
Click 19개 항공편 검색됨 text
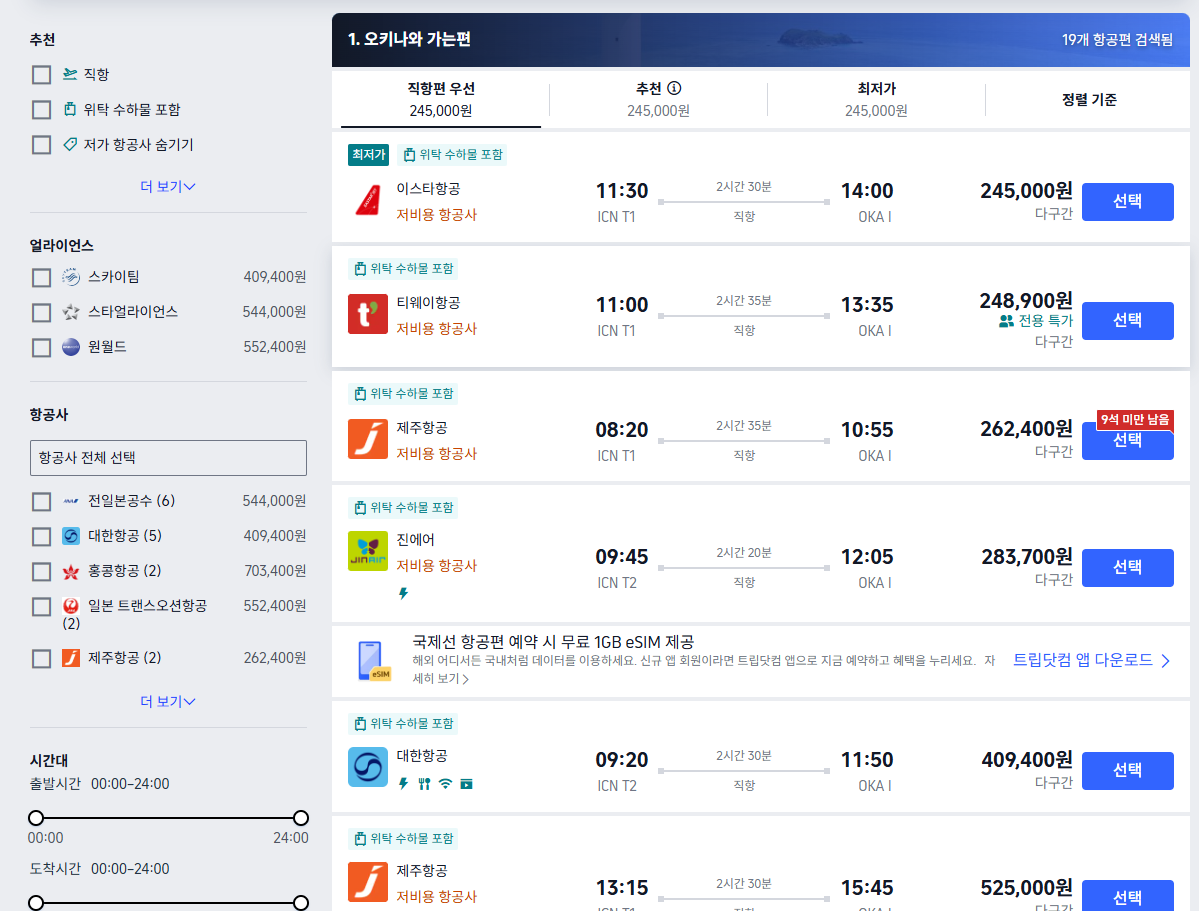click(1116, 40)
